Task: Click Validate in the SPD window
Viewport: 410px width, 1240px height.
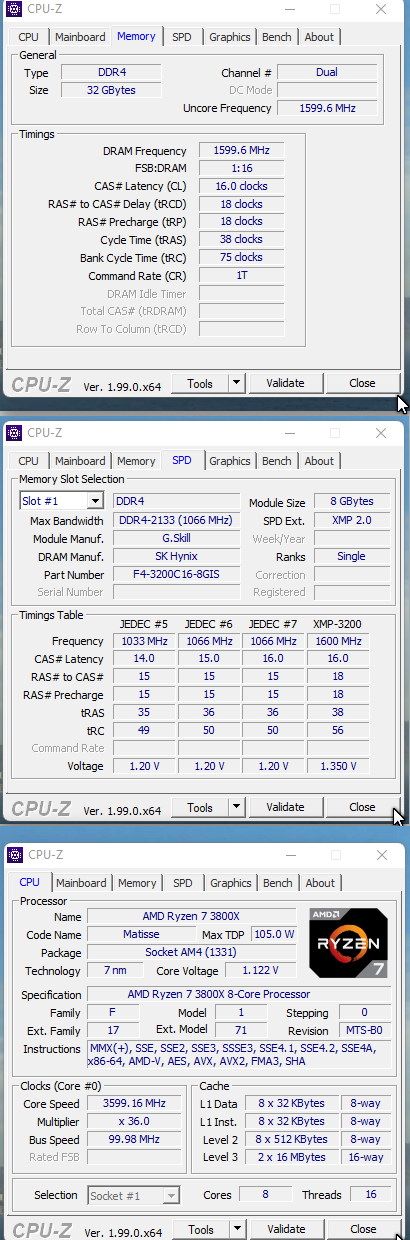Action: pos(285,807)
